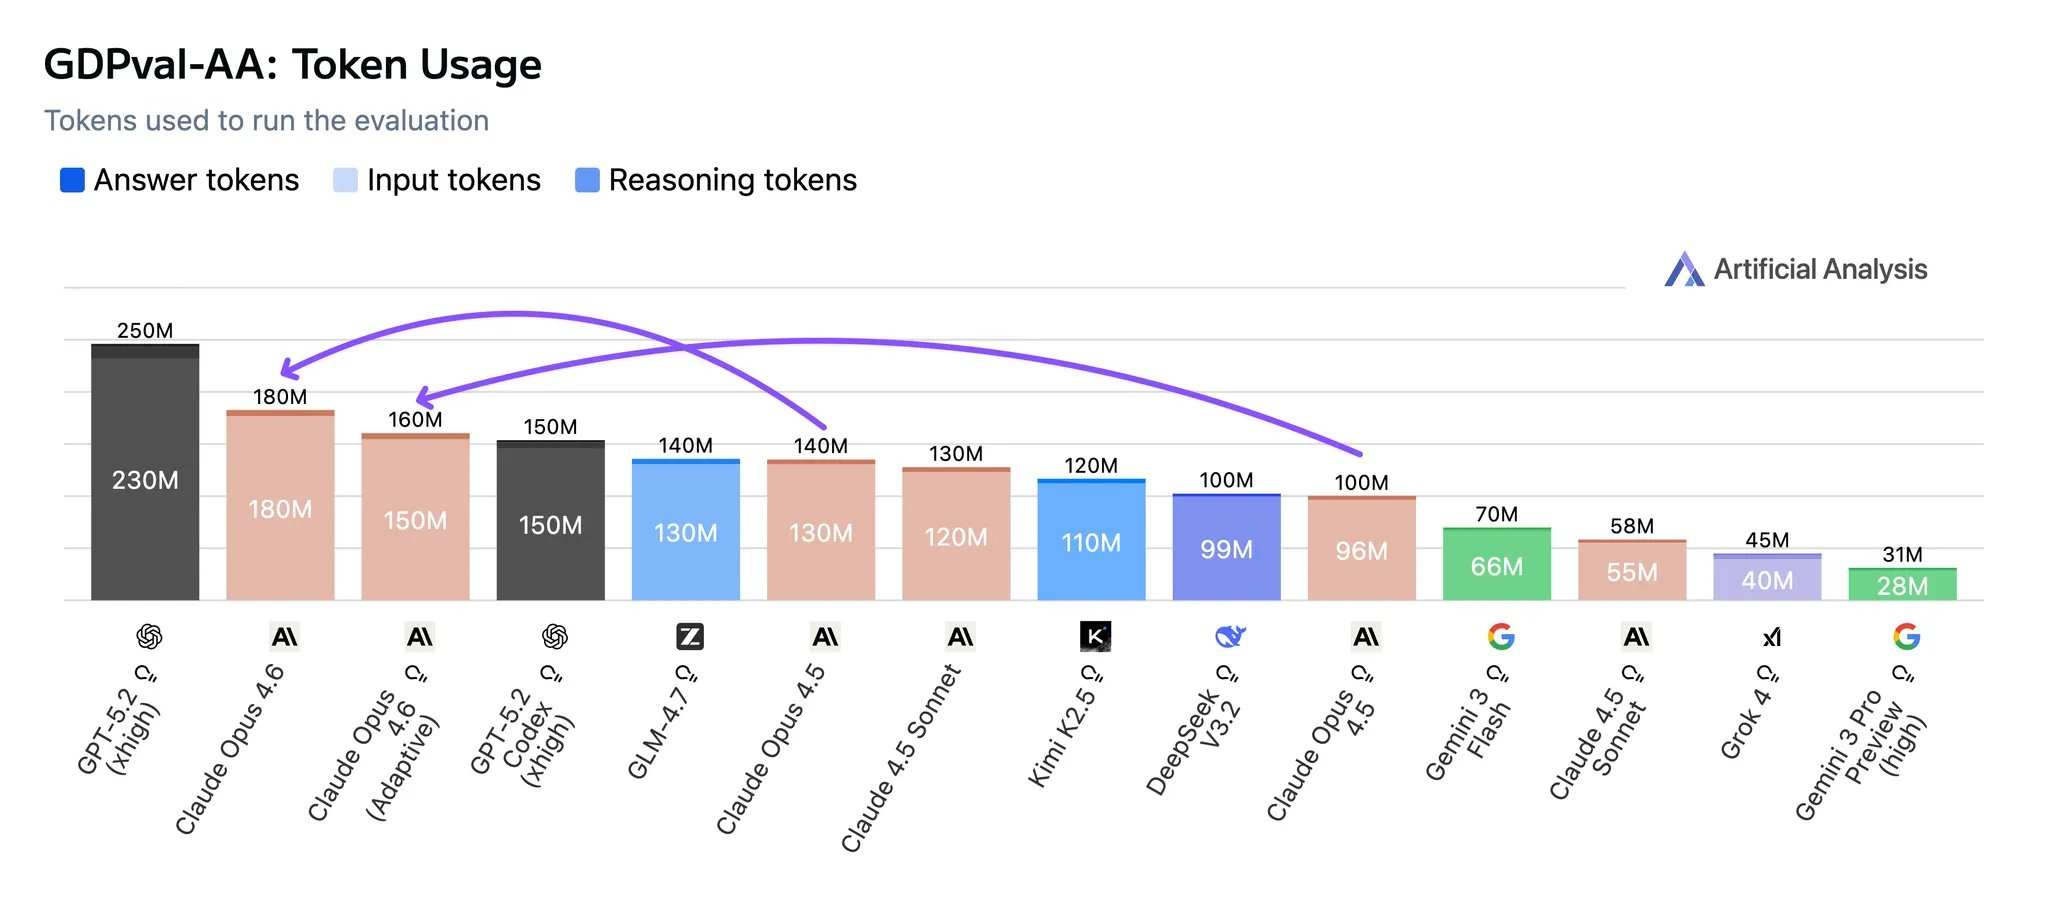This screenshot has height=900, width=2048.
Task: Select the GLM-4.7 bar showing 130M
Action: (x=686, y=532)
